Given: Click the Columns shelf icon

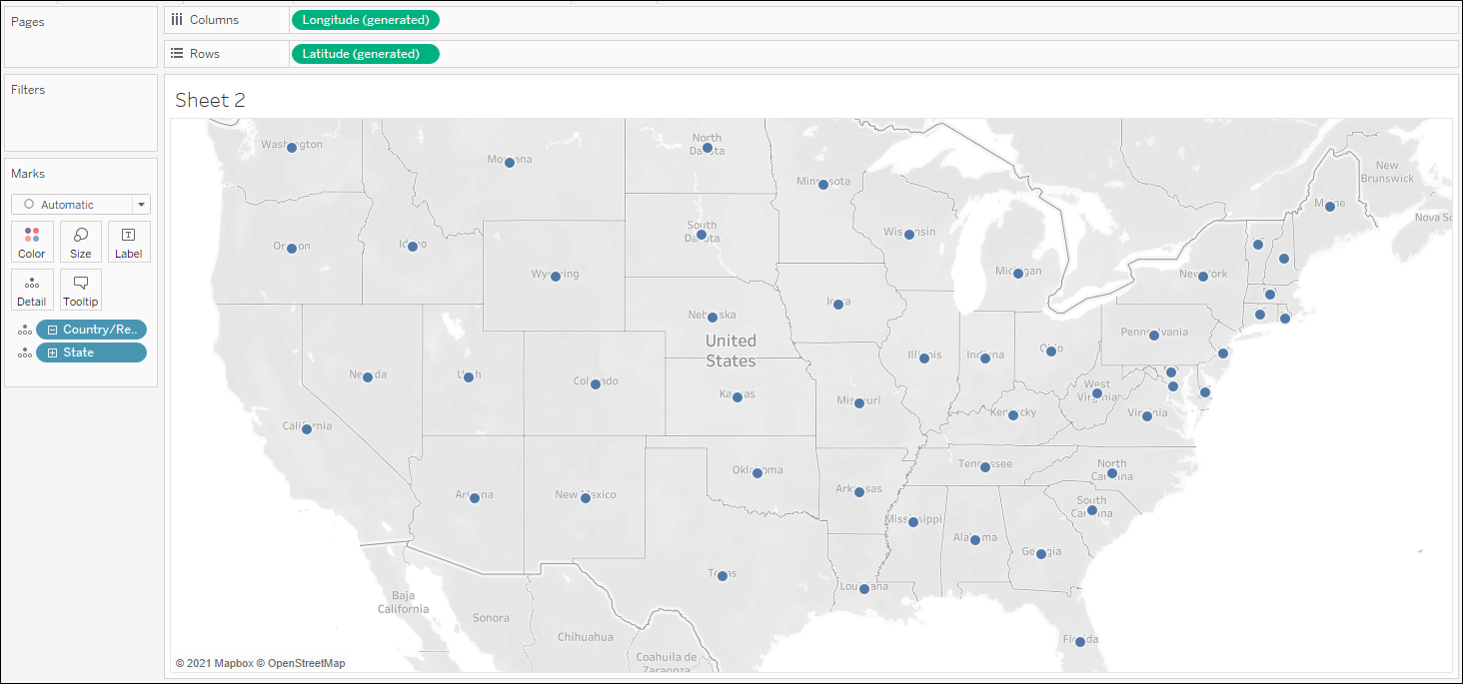Looking at the screenshot, I should (x=177, y=20).
